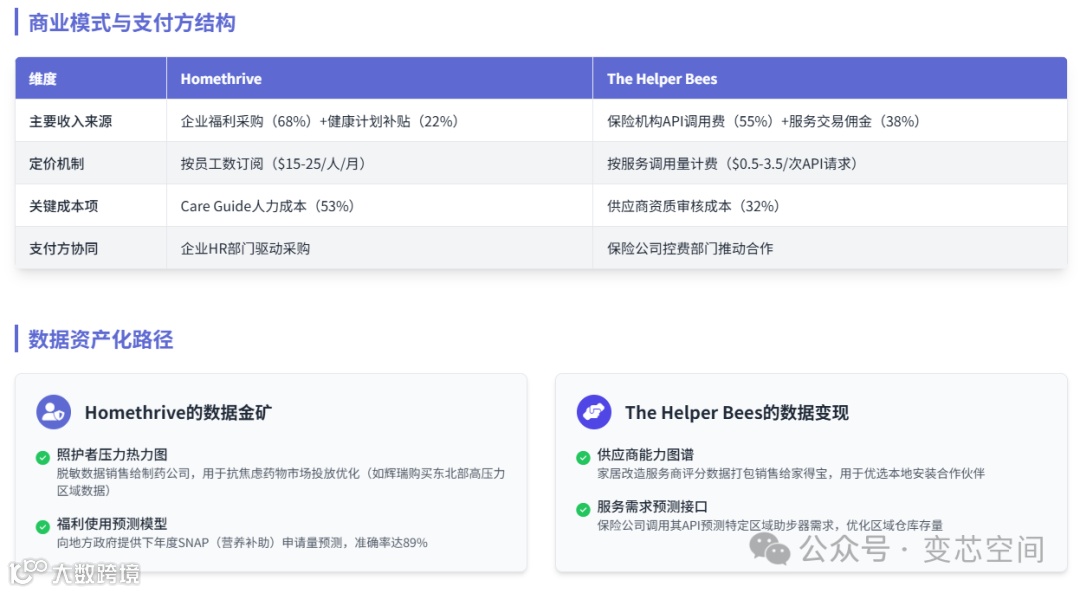Select the 主要收入来源 row label
Viewport: 1080px width, 593px height.
[70, 121]
